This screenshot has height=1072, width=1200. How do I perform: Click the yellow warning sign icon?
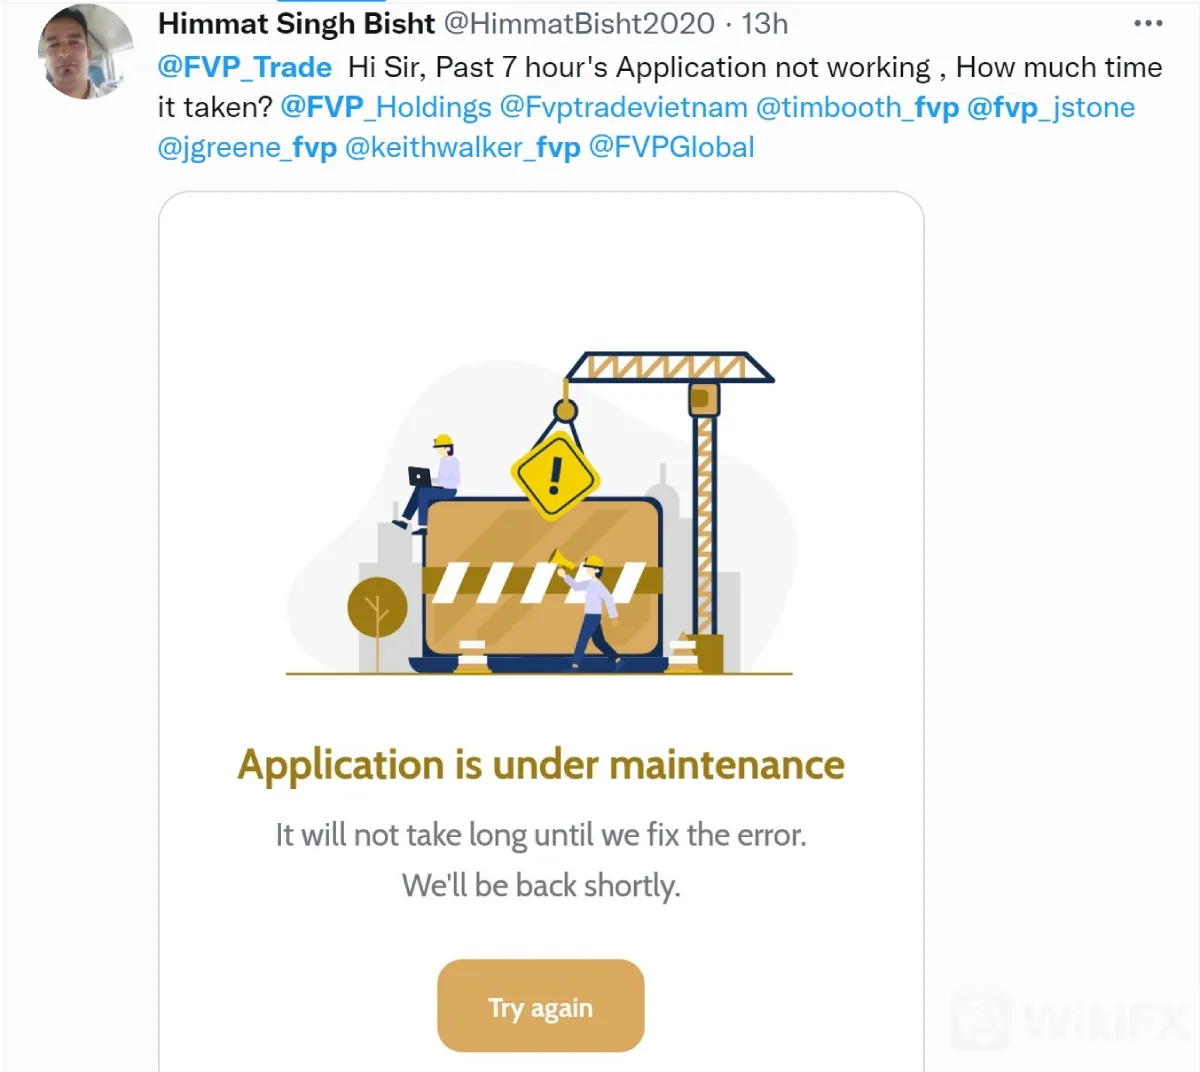click(556, 474)
